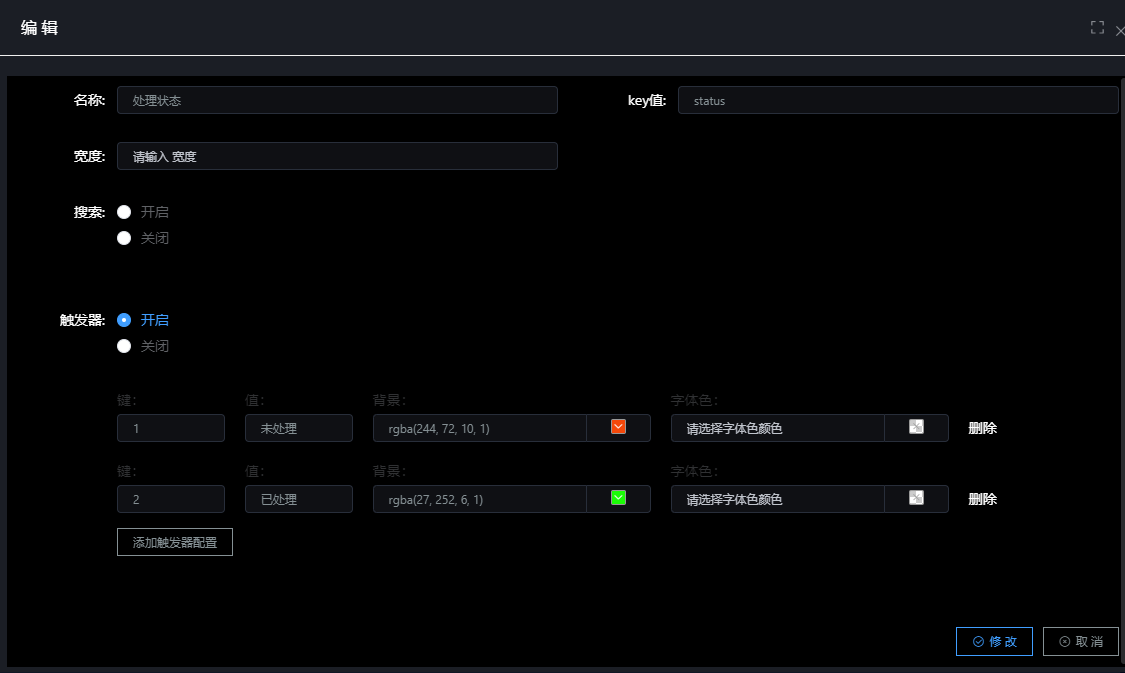Click the 添加触发器配置 button
The image size is (1125, 673).
[174, 541]
